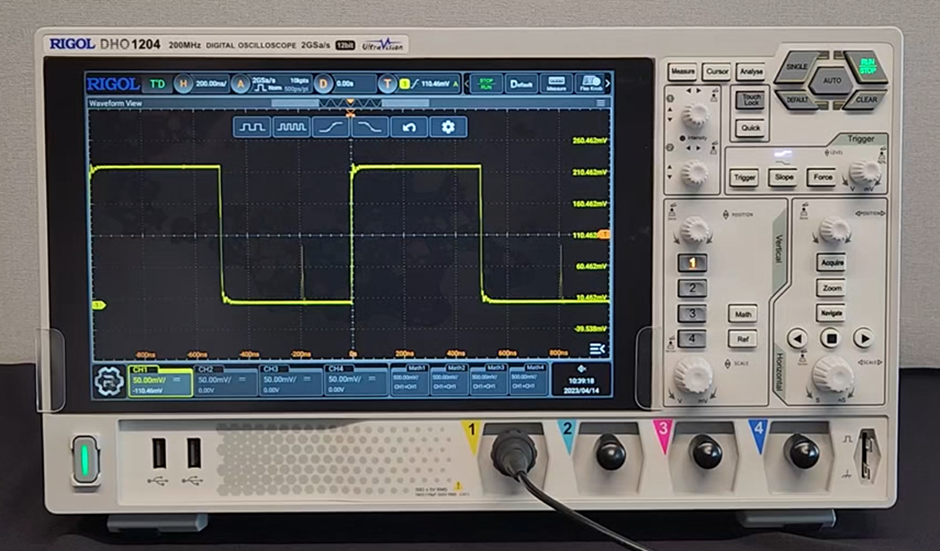Tap the vertical SCALE knob
940x551 pixels.
pyautogui.click(x=693, y=376)
